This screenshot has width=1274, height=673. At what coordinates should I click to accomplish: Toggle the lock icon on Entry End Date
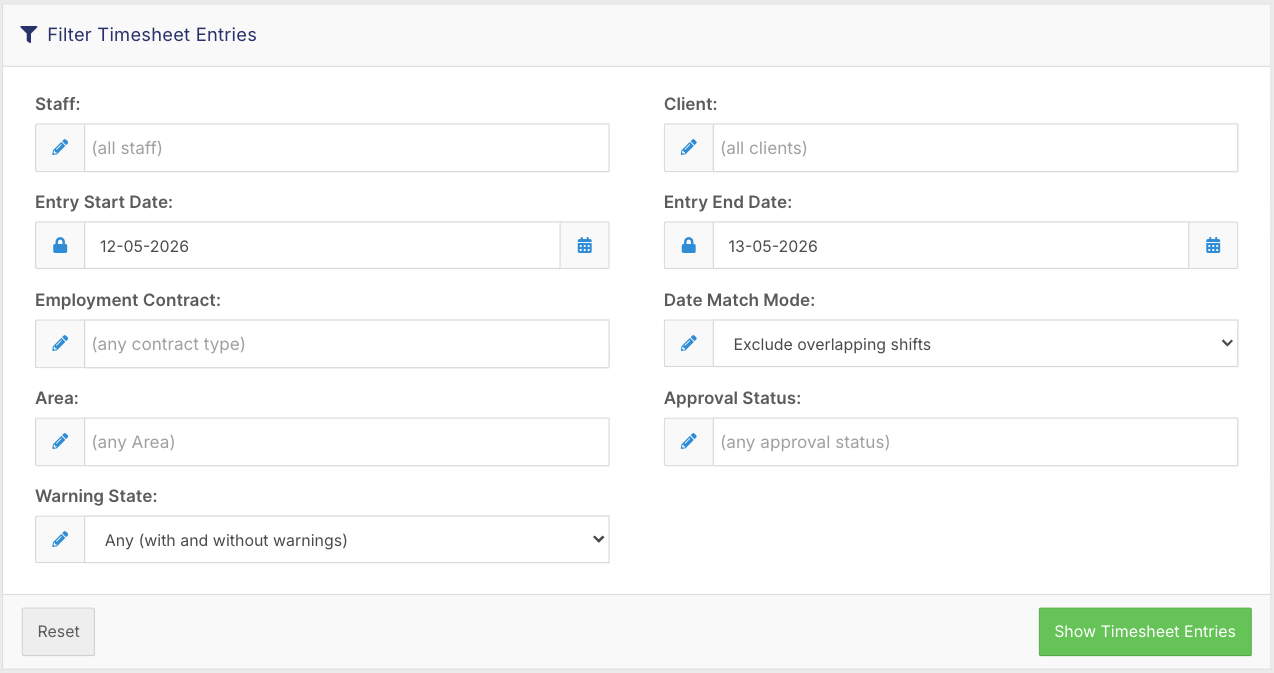point(689,246)
